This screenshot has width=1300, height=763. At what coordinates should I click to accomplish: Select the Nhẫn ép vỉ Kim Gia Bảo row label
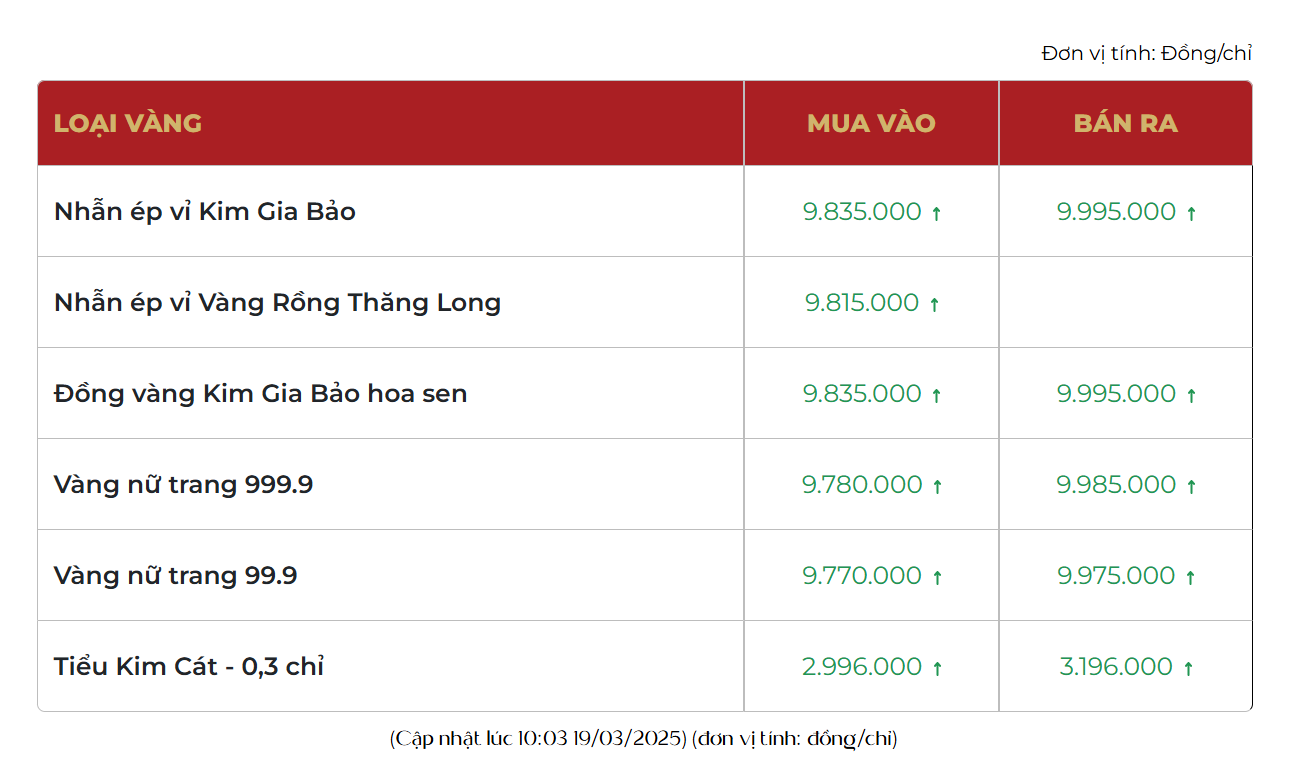click(x=205, y=212)
